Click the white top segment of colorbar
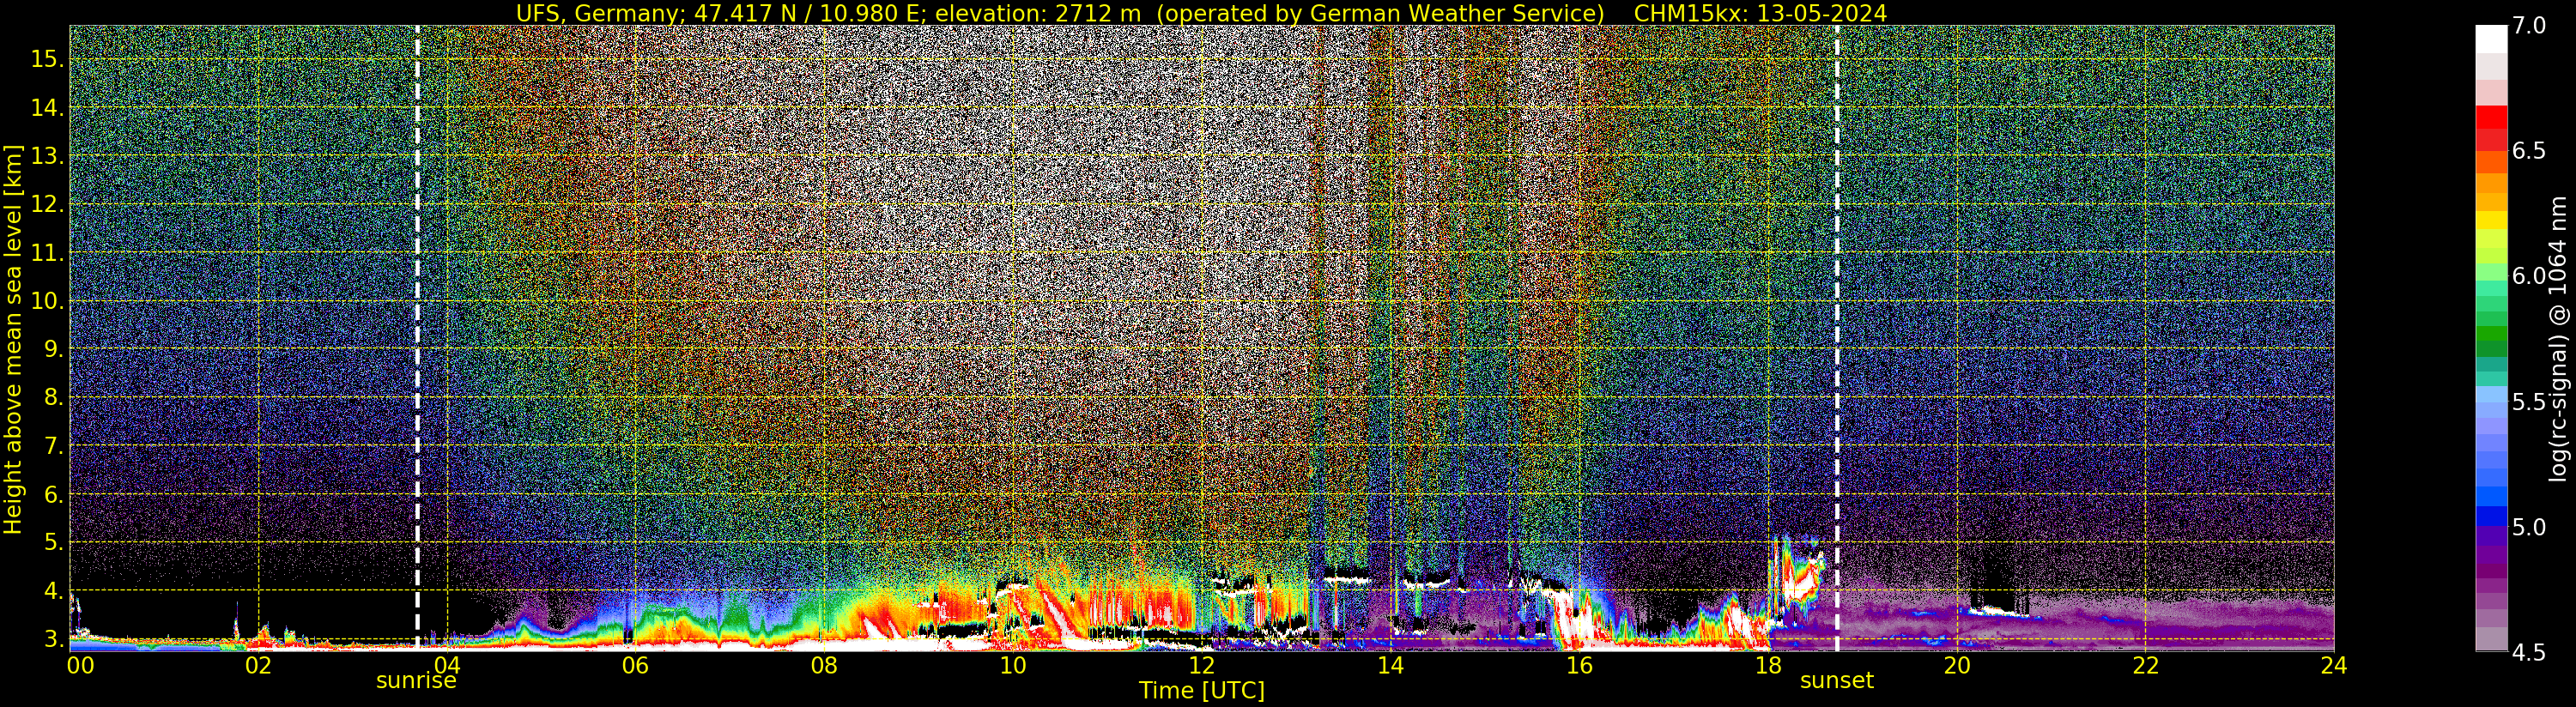 pos(2491,39)
